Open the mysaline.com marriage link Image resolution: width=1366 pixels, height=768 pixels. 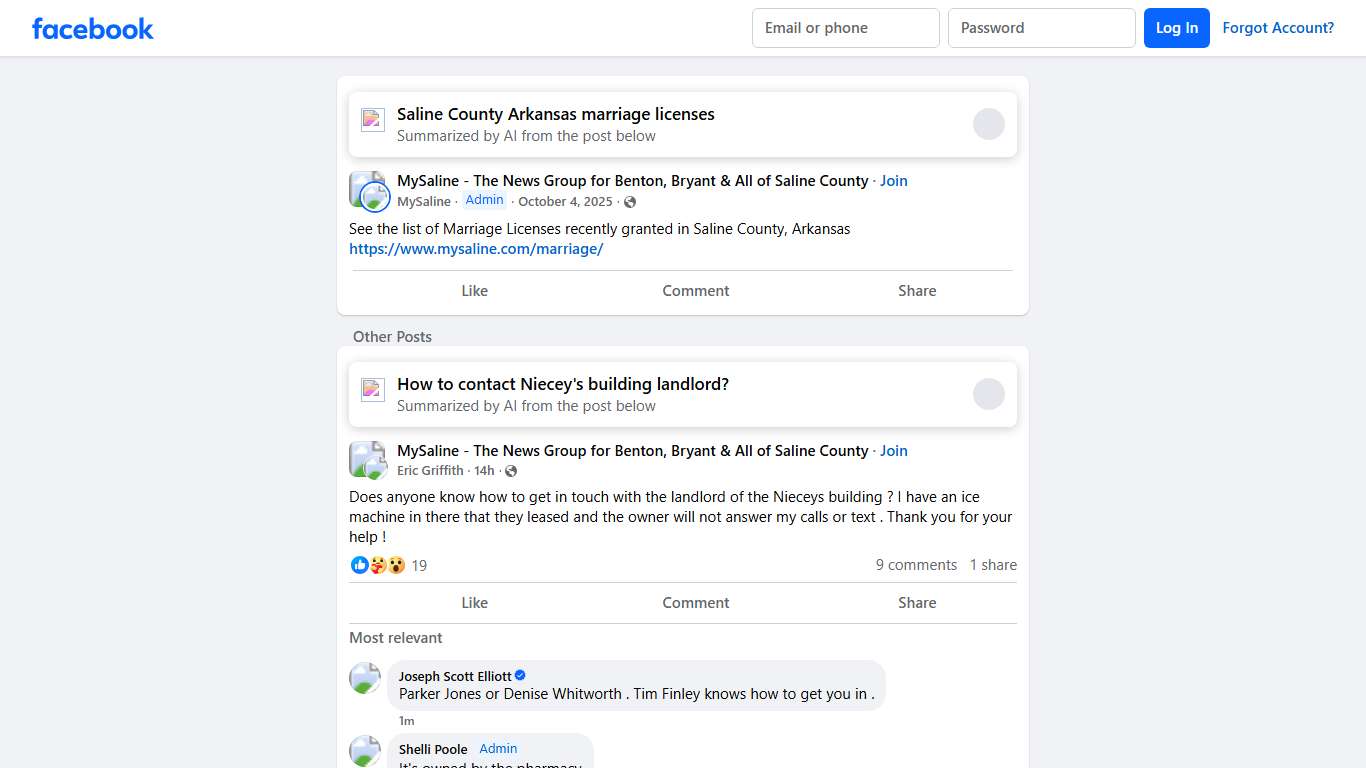[x=477, y=248]
